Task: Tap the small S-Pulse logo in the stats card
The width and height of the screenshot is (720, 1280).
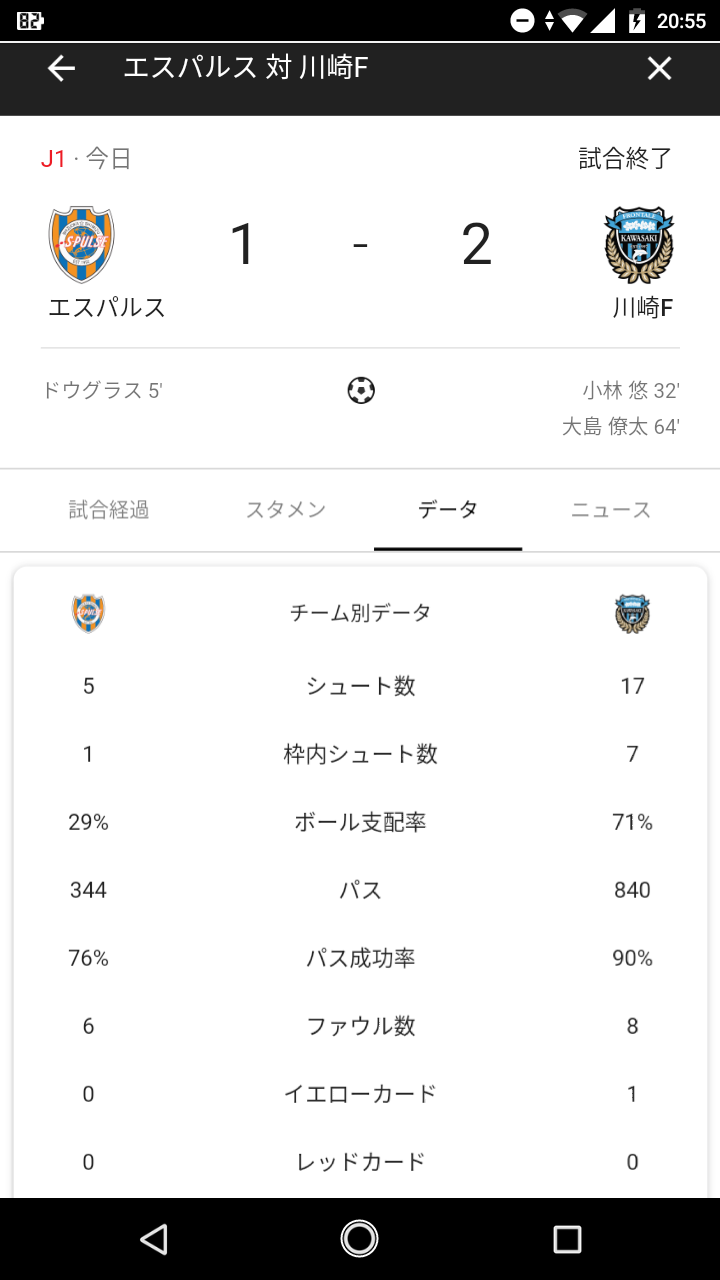Action: pyautogui.click(x=88, y=613)
